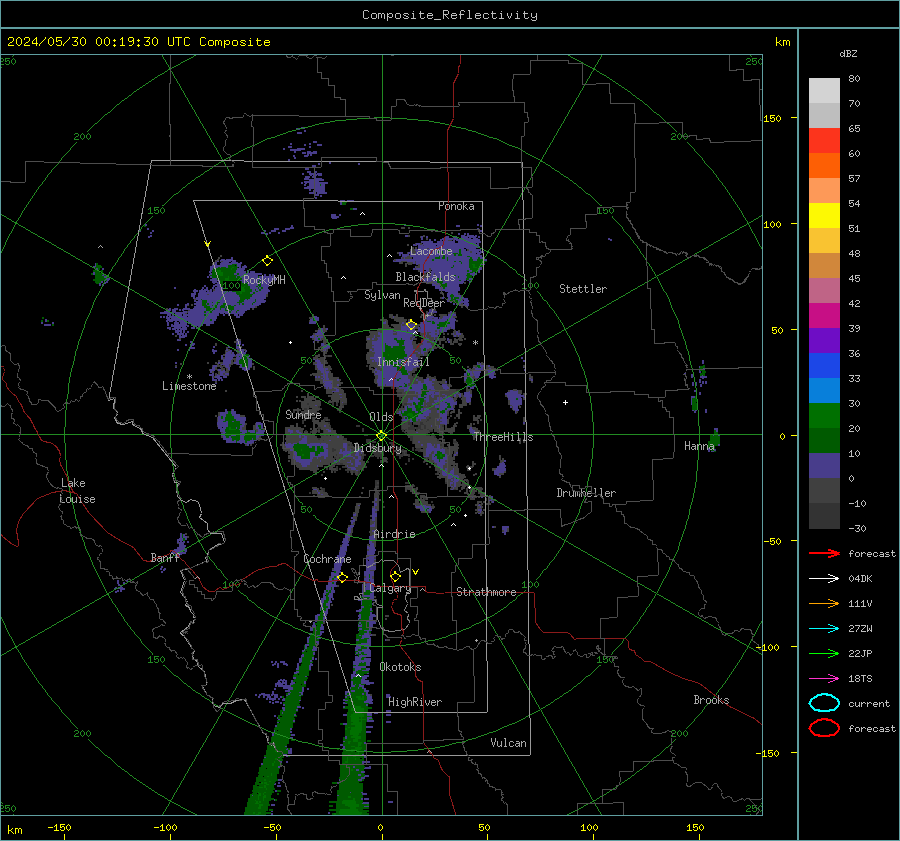The height and width of the screenshot is (841, 900).
Task: Click the Lacombe city label
Action: (431, 251)
